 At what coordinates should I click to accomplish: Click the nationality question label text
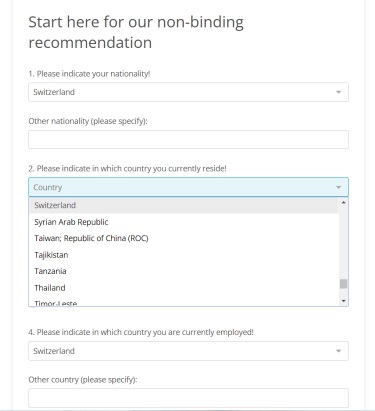click(x=89, y=74)
